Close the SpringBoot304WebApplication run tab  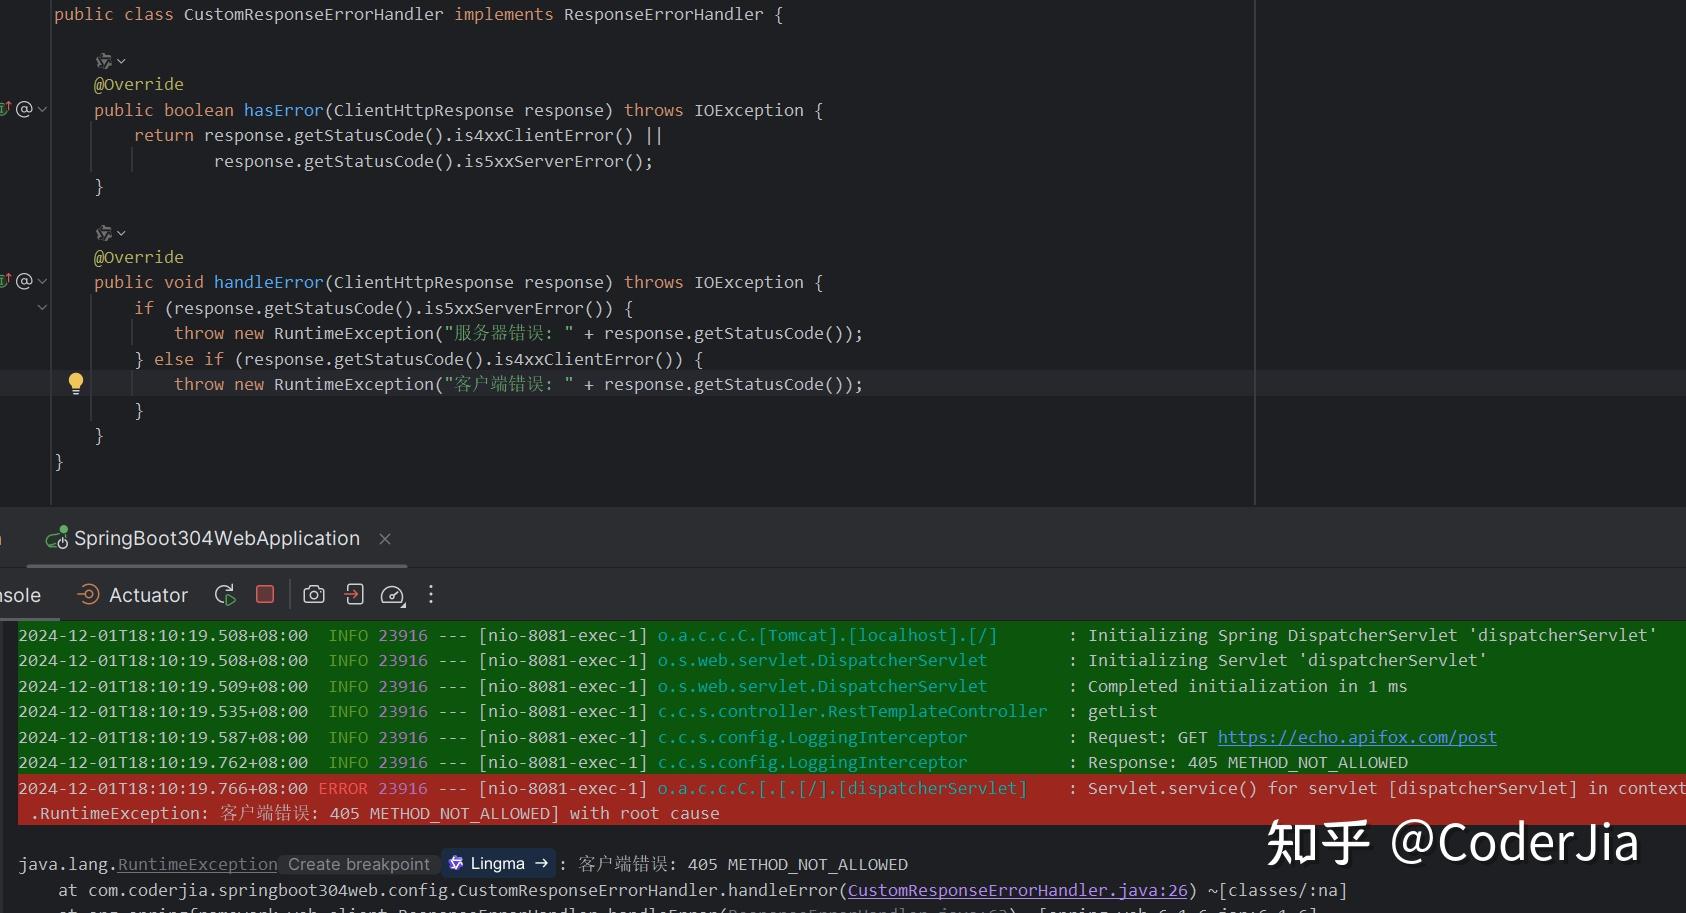click(385, 538)
